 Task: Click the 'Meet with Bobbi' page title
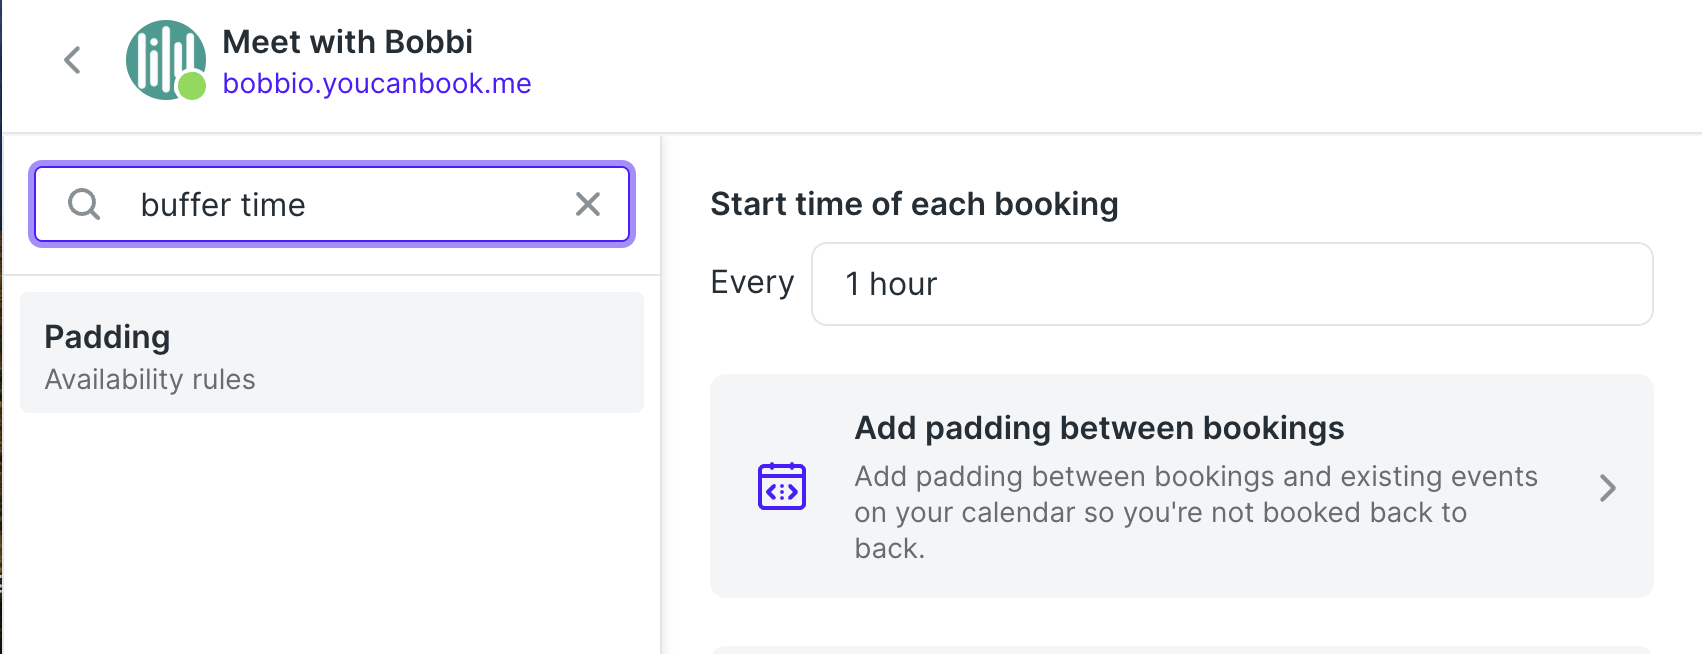click(x=347, y=42)
